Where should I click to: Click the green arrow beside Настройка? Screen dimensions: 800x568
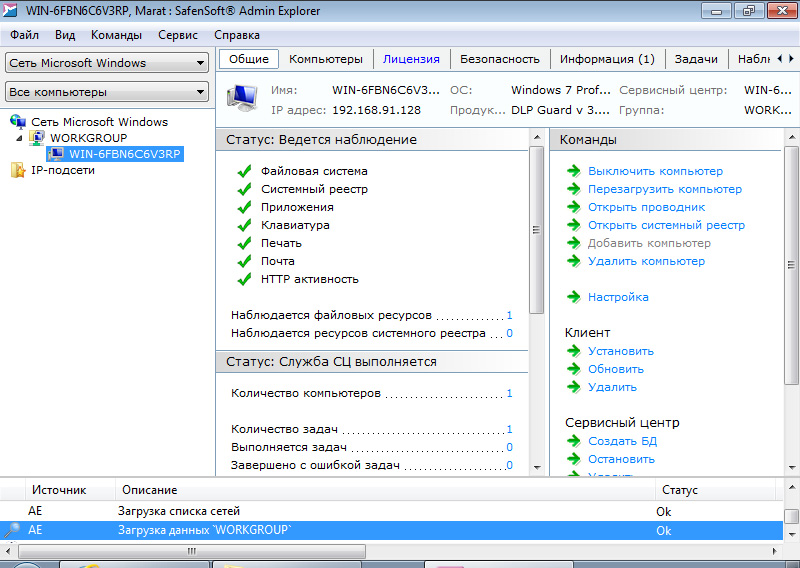[574, 297]
